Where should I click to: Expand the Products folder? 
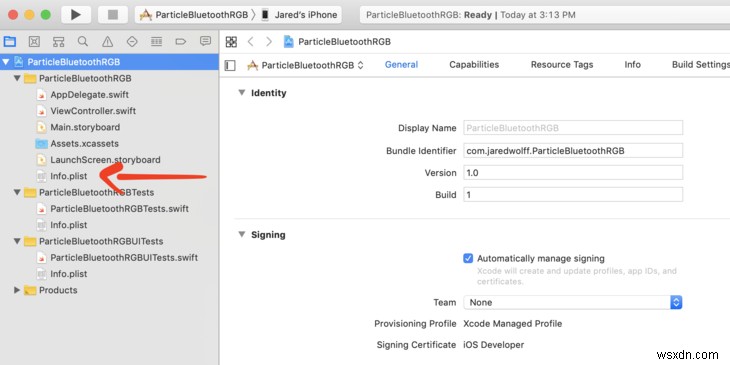(x=17, y=290)
